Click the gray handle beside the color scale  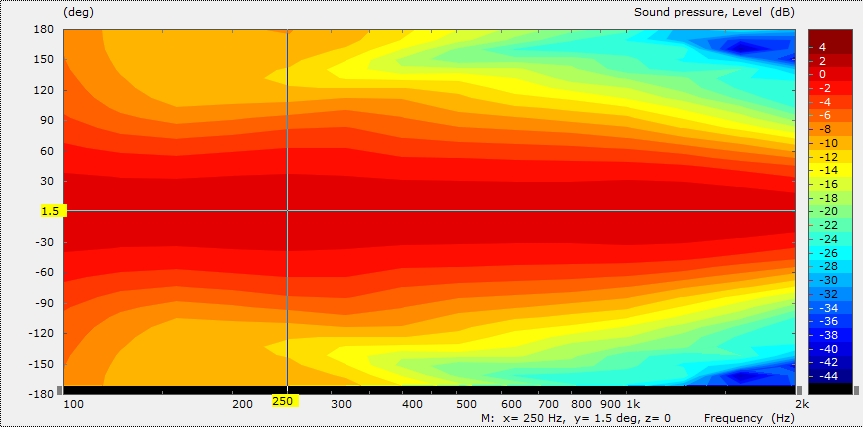pyautogui.click(x=856, y=390)
